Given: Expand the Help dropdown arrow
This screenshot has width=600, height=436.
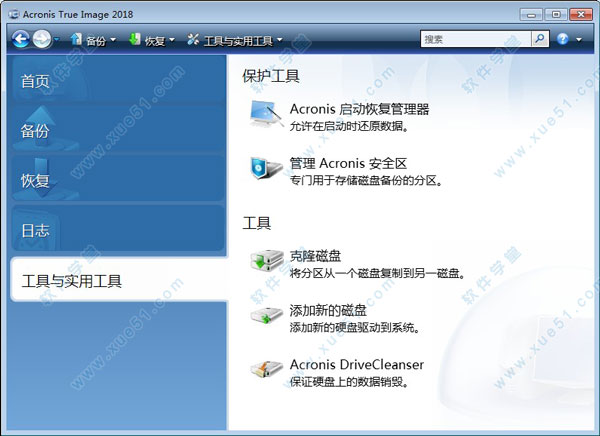Looking at the screenshot, I should [579, 39].
